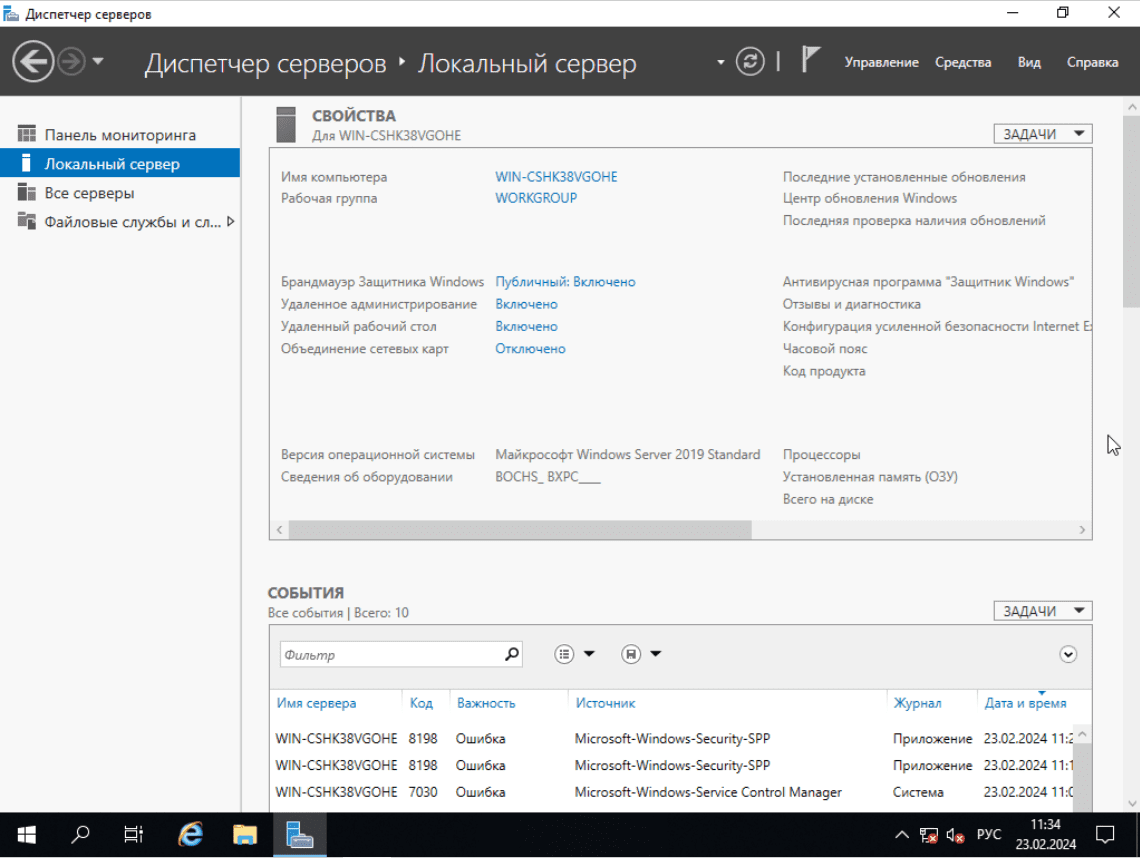1140x858 pixels.
Task: Go back with the back arrow button
Action: tap(33, 62)
